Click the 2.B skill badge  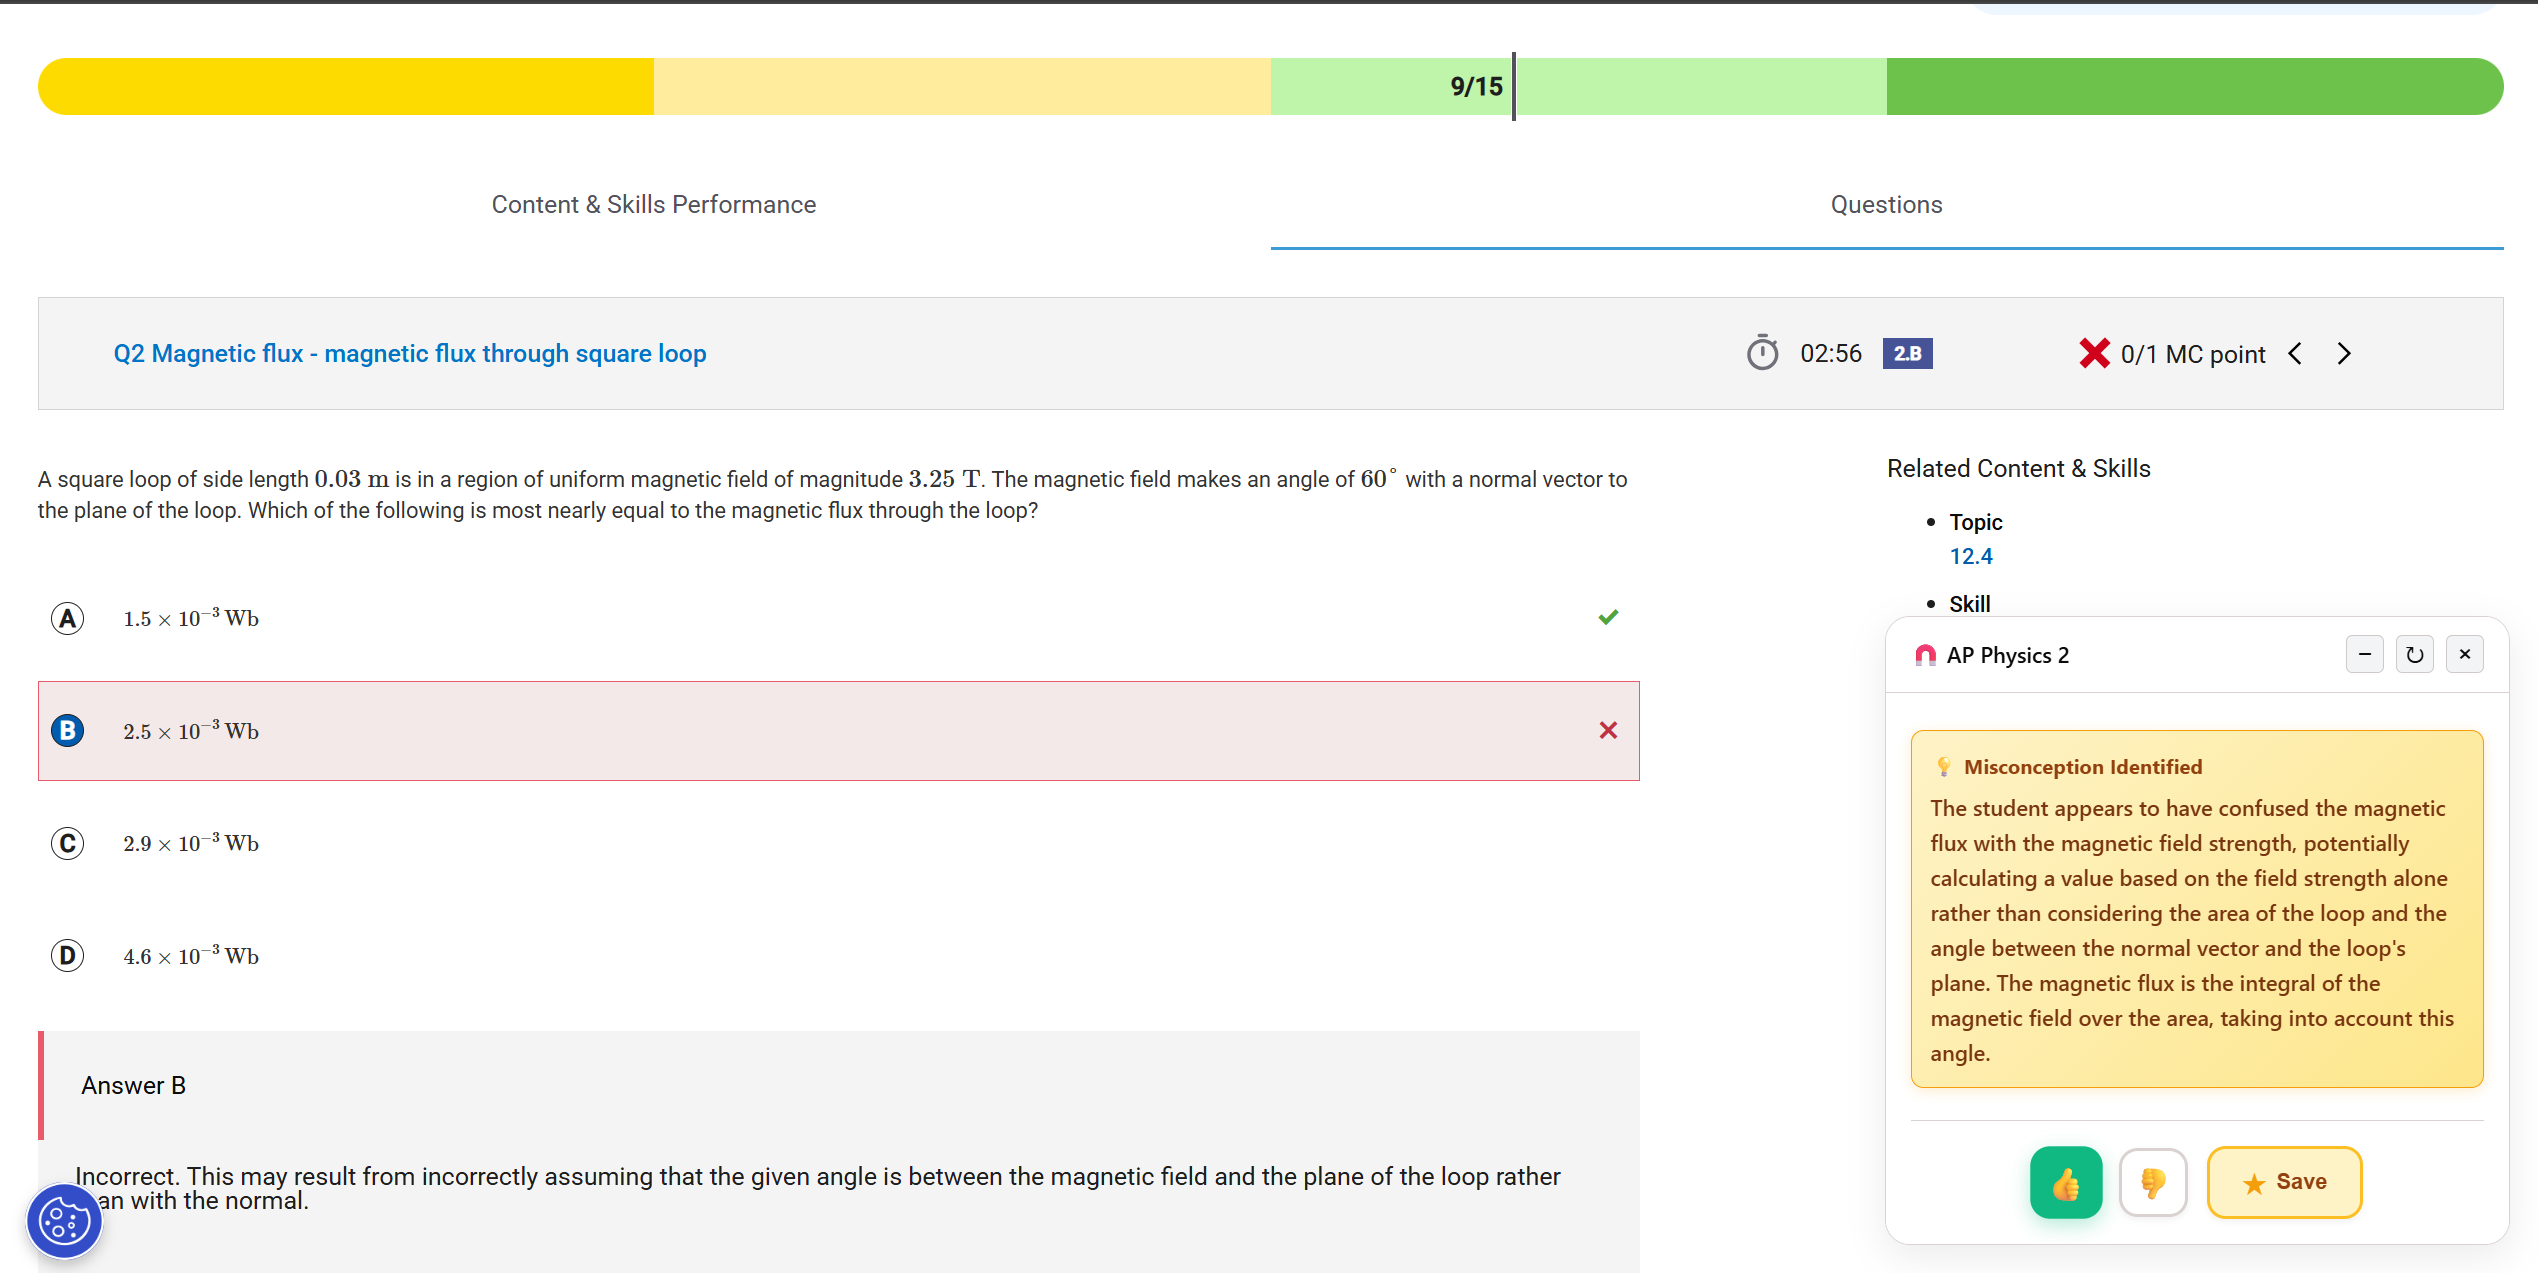click(1907, 353)
